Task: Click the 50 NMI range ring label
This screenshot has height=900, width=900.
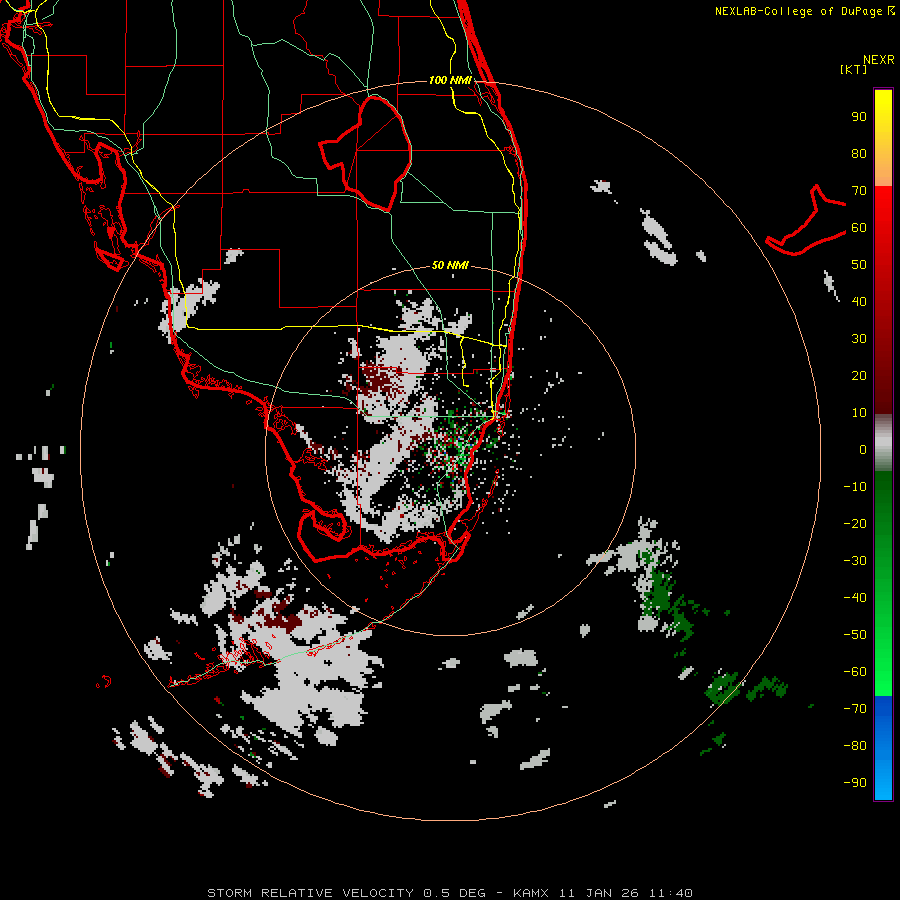Action: [x=450, y=265]
